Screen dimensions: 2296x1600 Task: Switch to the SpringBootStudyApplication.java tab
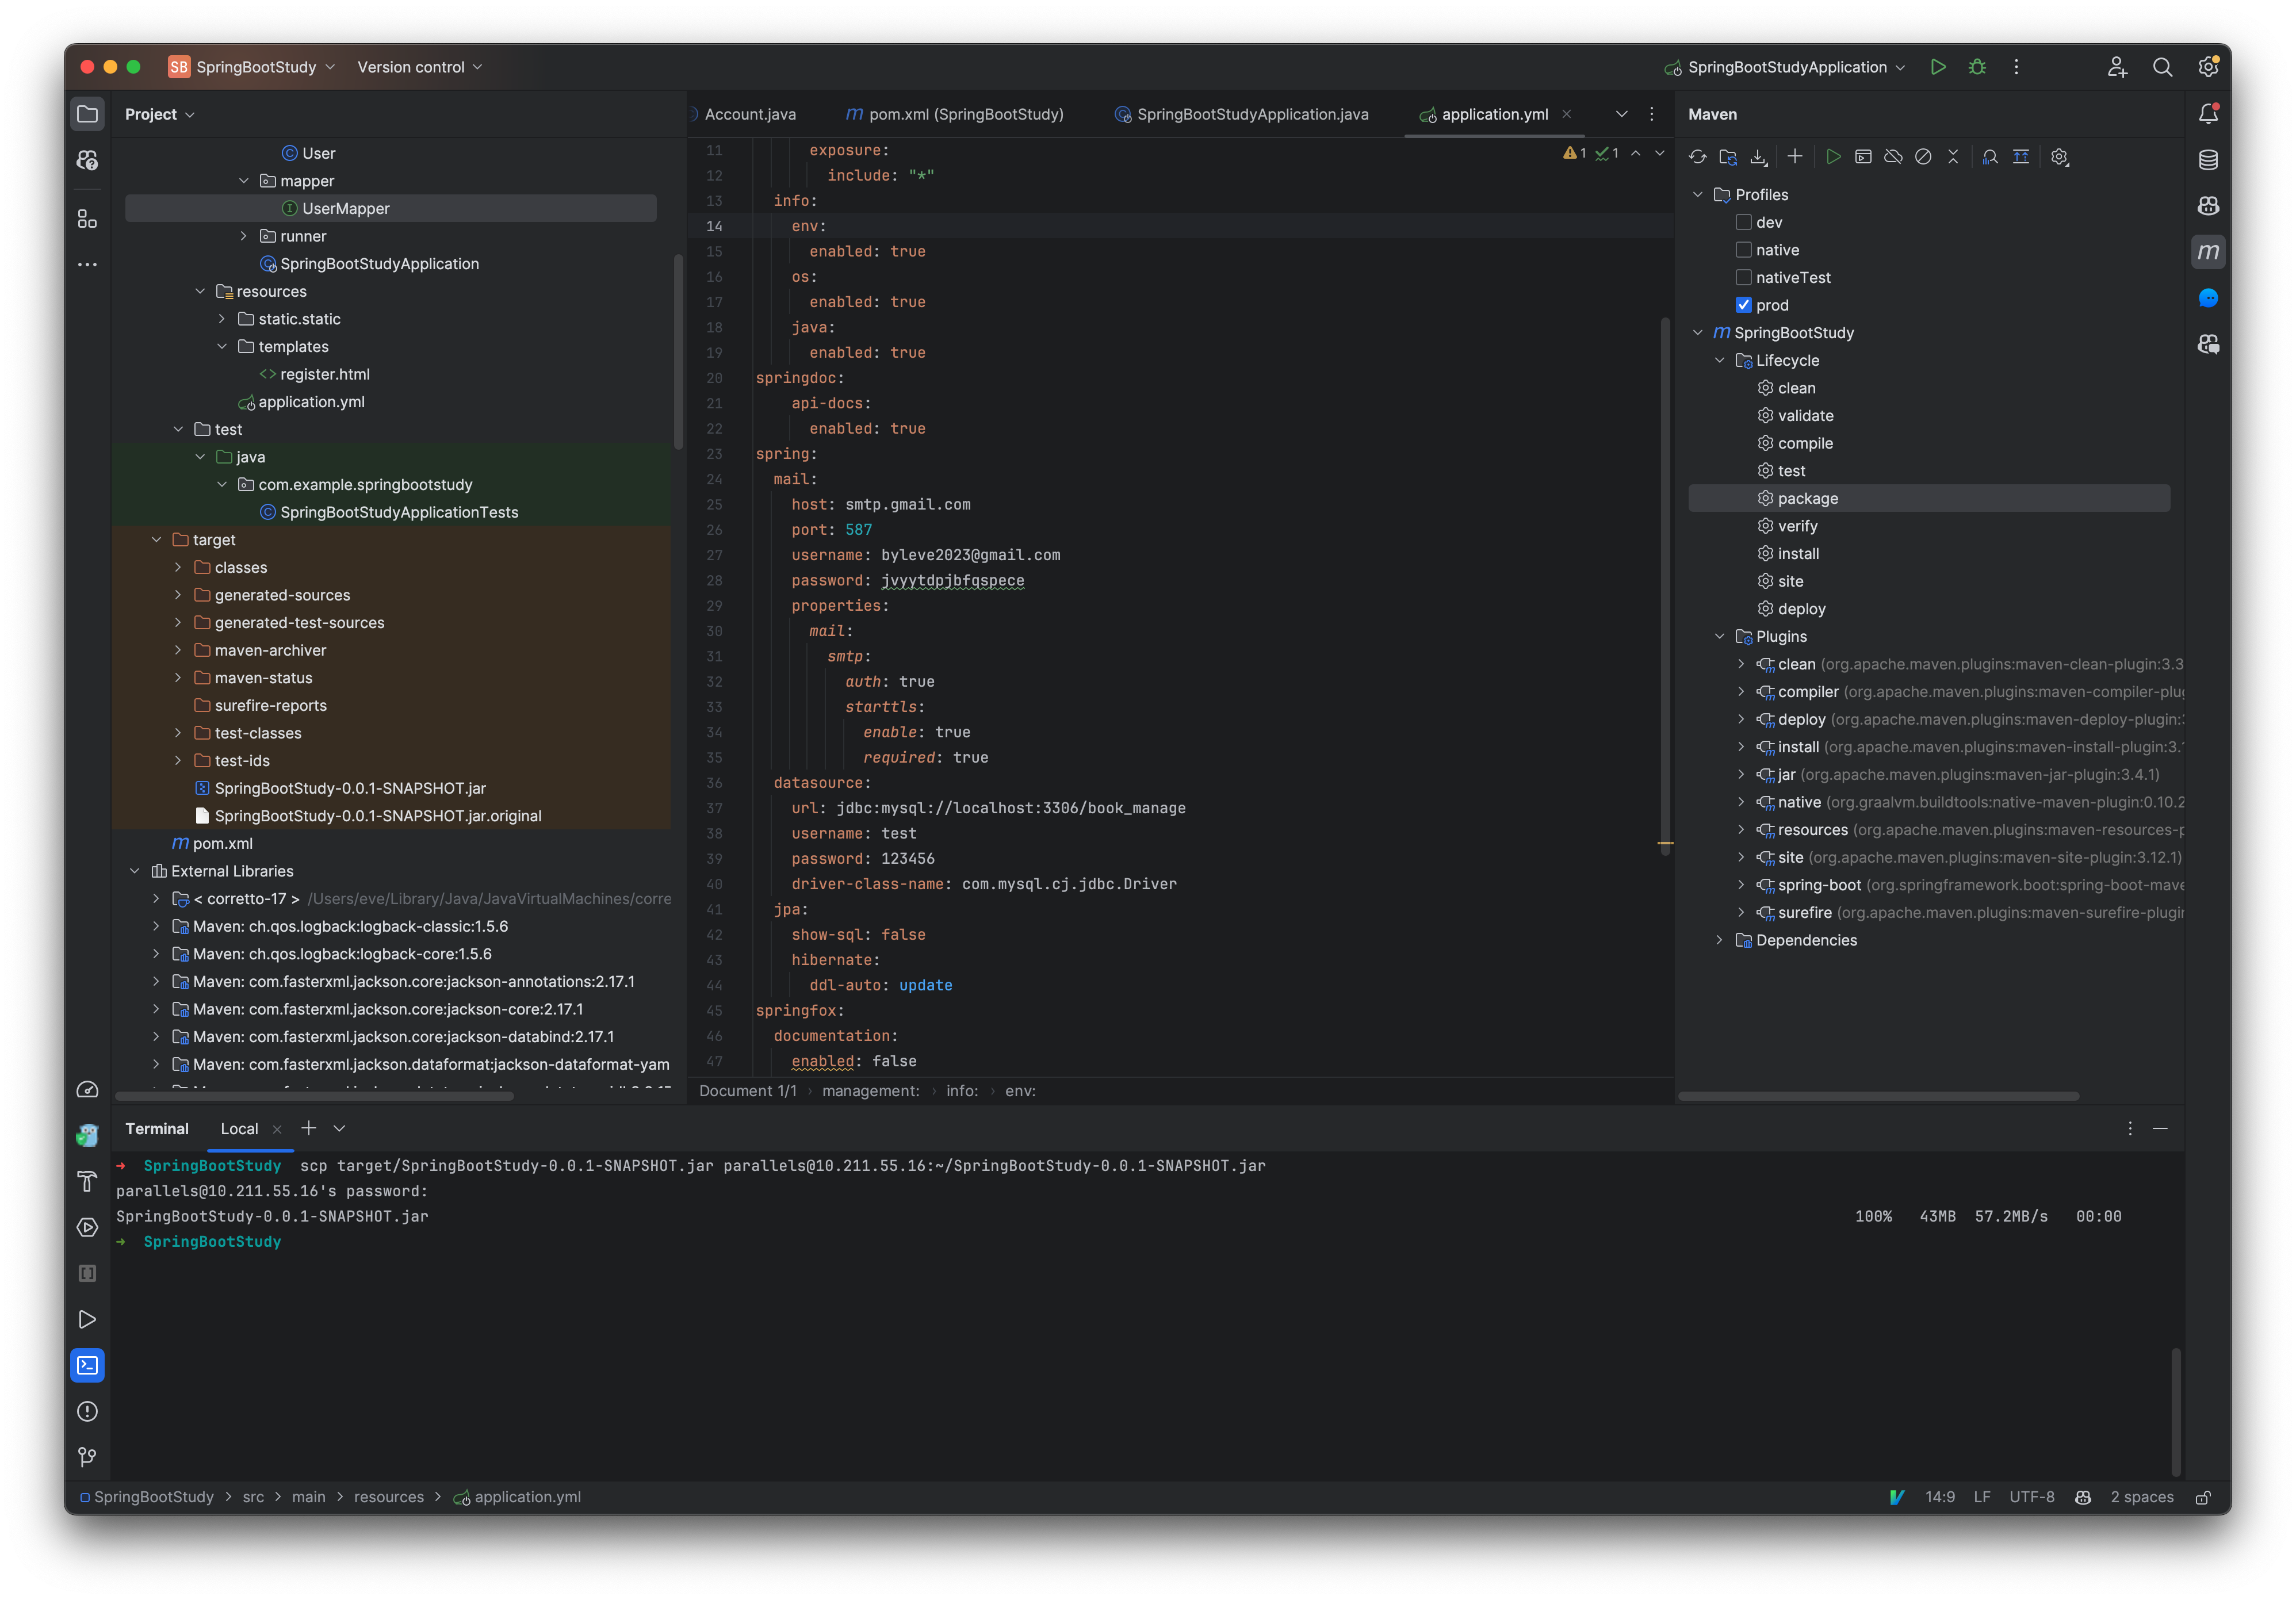[x=1242, y=114]
